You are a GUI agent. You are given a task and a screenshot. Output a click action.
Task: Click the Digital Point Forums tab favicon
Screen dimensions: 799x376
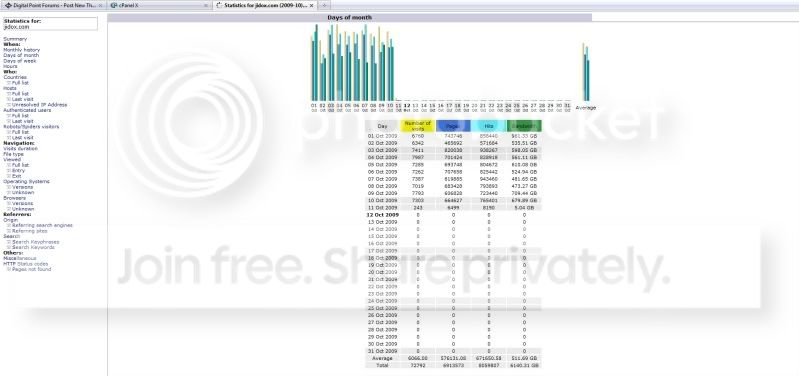(x=8, y=5)
